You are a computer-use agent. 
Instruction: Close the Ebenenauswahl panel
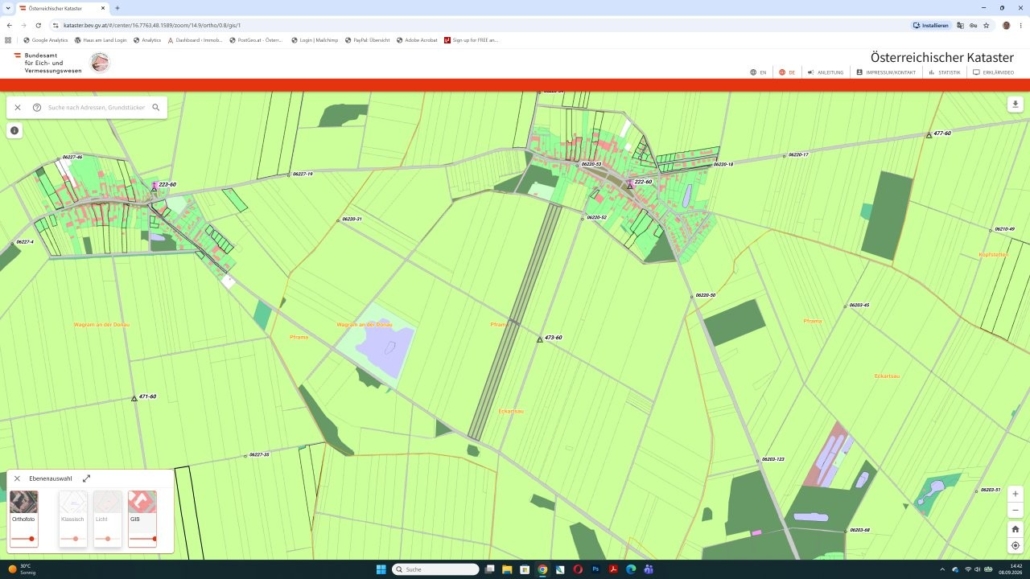pos(17,478)
